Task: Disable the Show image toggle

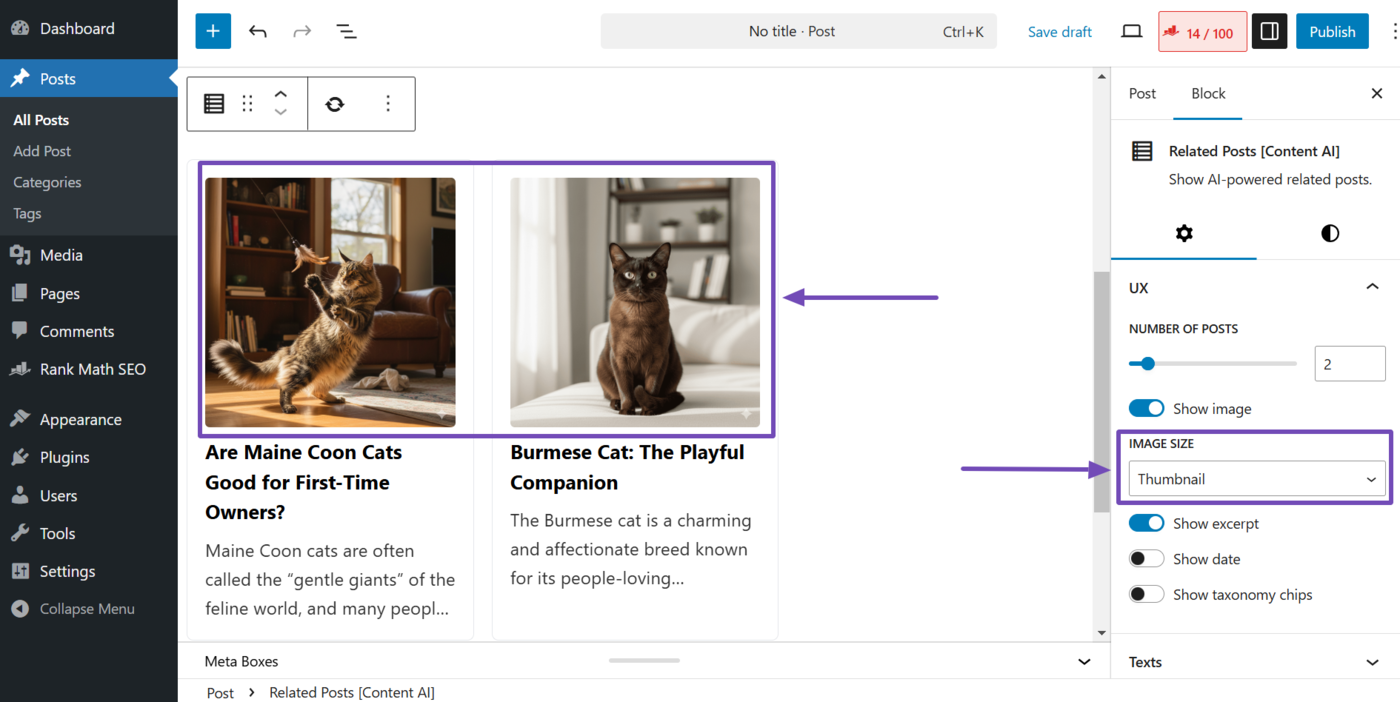Action: click(x=1146, y=408)
